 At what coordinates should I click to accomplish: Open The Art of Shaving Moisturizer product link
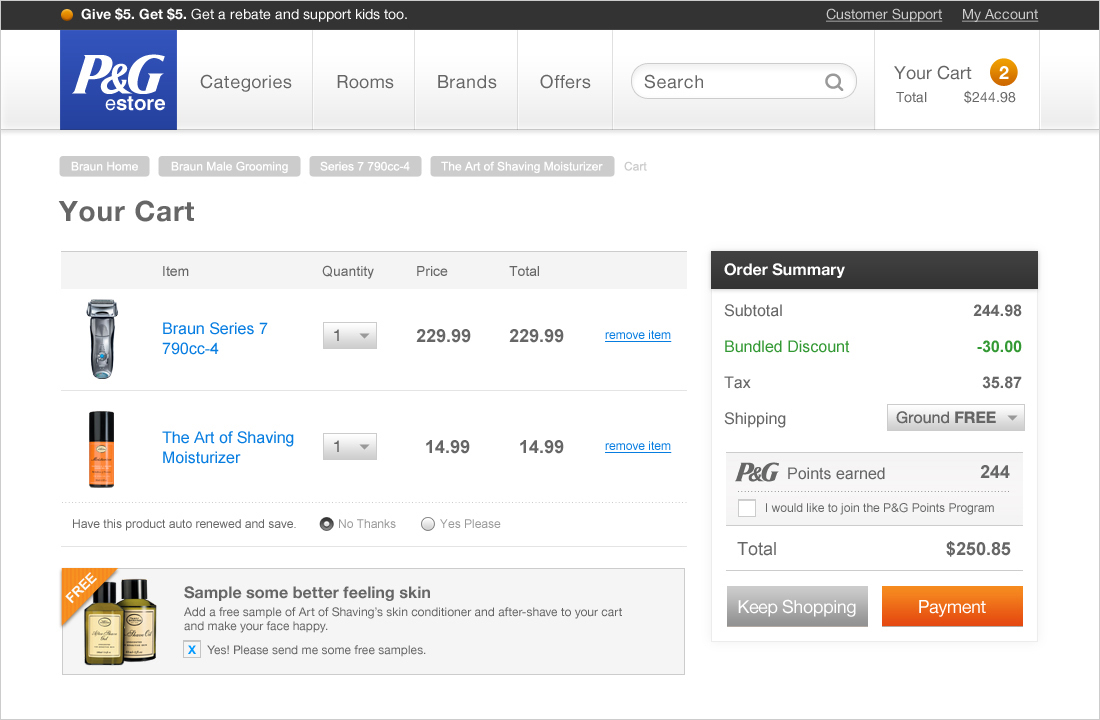228,447
